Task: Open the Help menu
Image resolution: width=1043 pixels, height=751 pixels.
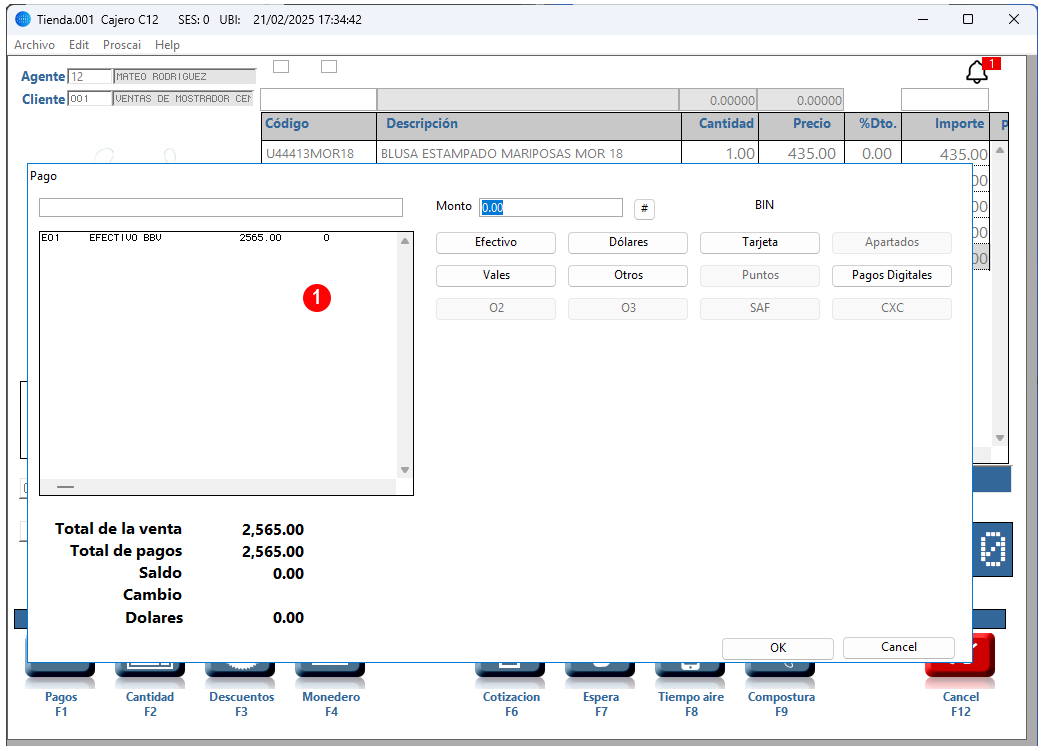Action: tap(167, 45)
